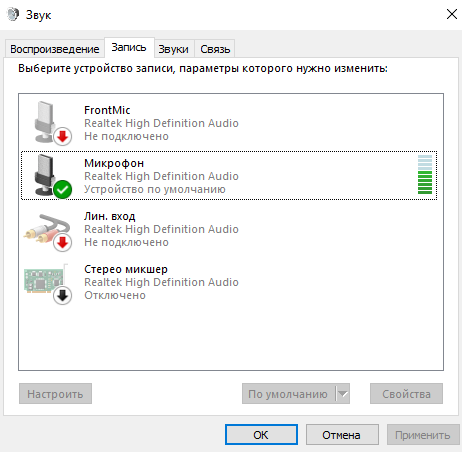The width and height of the screenshot is (462, 452).
Task: Click the green checkmark badge on Микрофон
Action: pos(63,189)
